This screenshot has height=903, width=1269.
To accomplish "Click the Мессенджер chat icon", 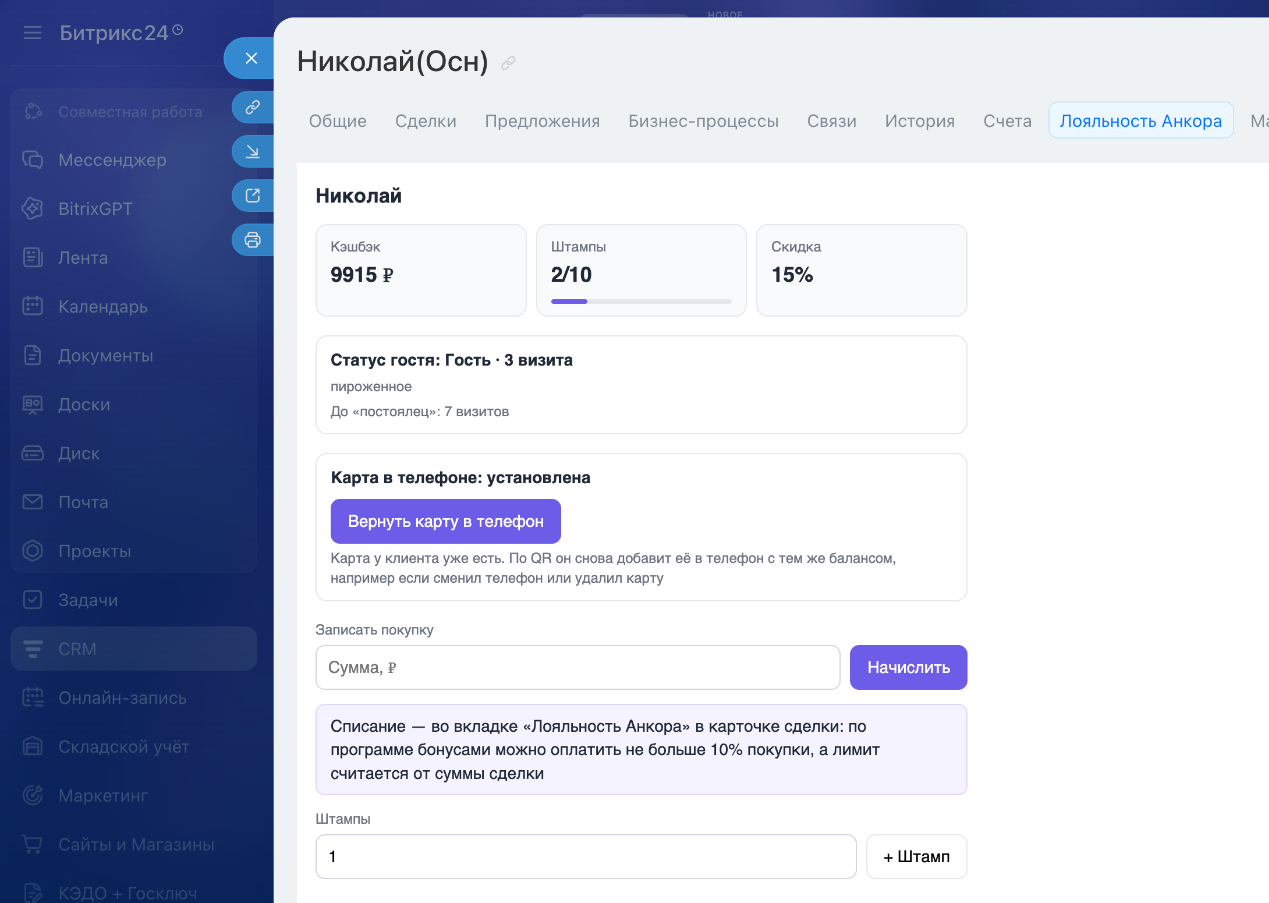I will point(33,160).
